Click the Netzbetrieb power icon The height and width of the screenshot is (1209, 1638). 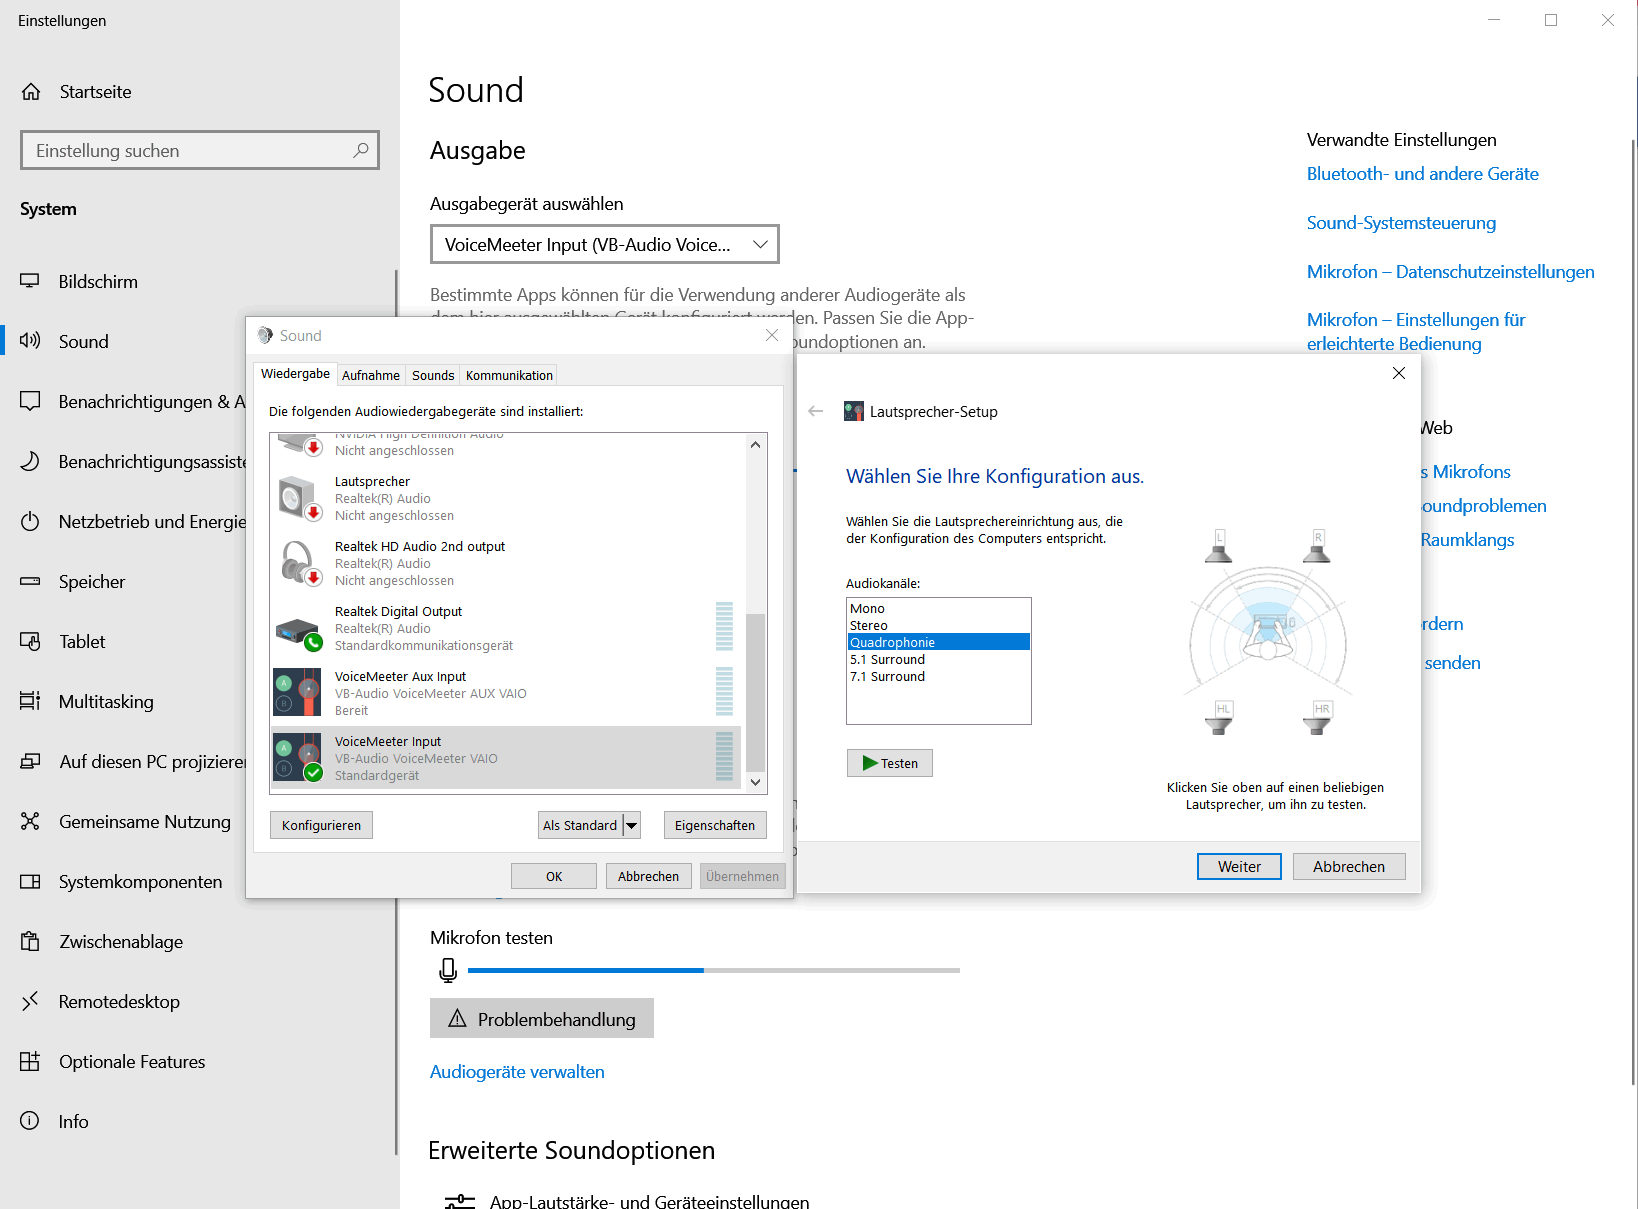click(x=30, y=521)
